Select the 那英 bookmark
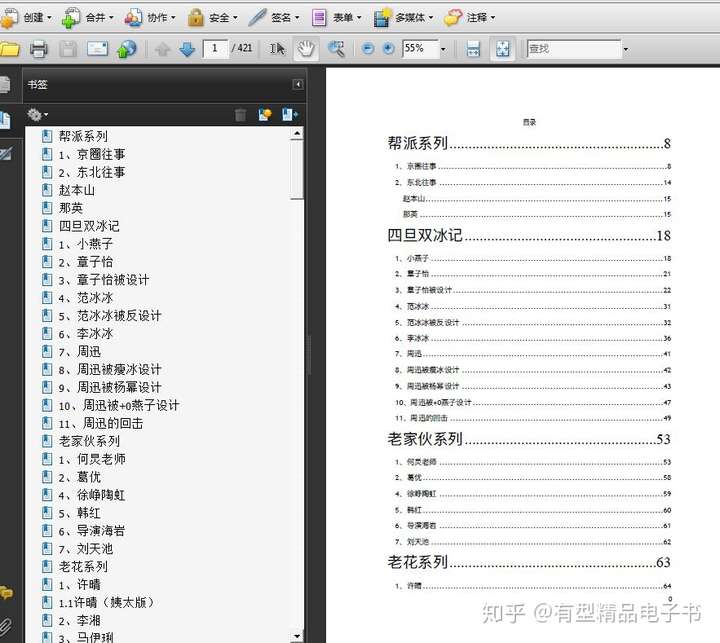The width and height of the screenshot is (720, 643). 71,208
